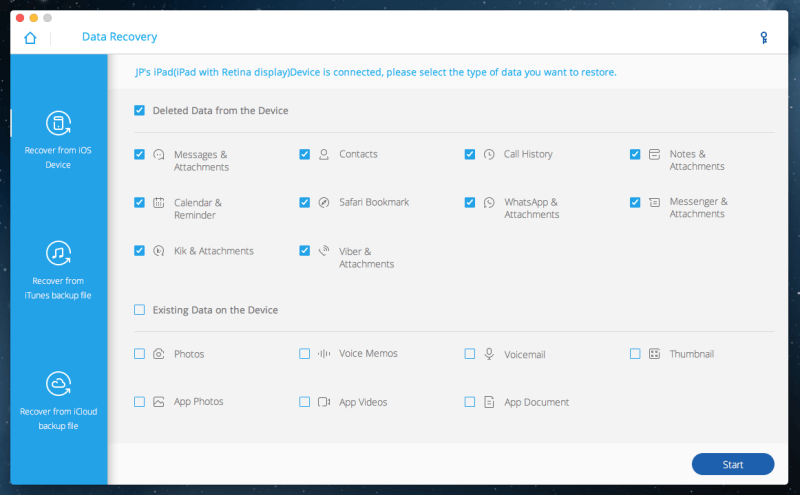
Task: Click the 'Safari Bookmark' label text
Action: tap(374, 202)
